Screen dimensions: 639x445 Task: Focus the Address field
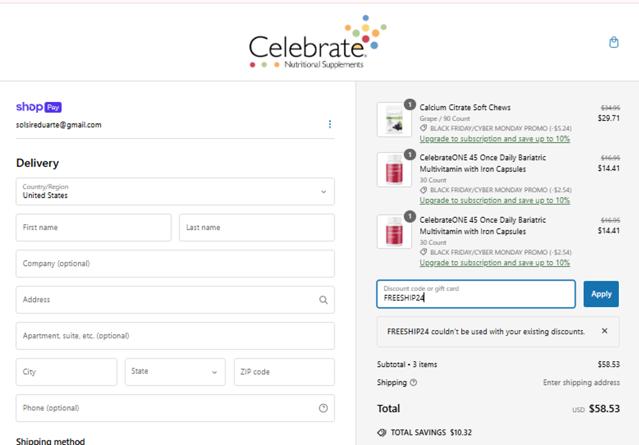point(175,300)
